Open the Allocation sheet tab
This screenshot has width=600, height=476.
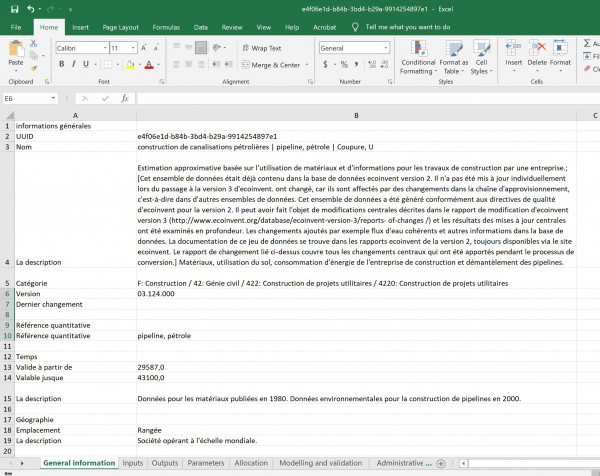(251, 463)
